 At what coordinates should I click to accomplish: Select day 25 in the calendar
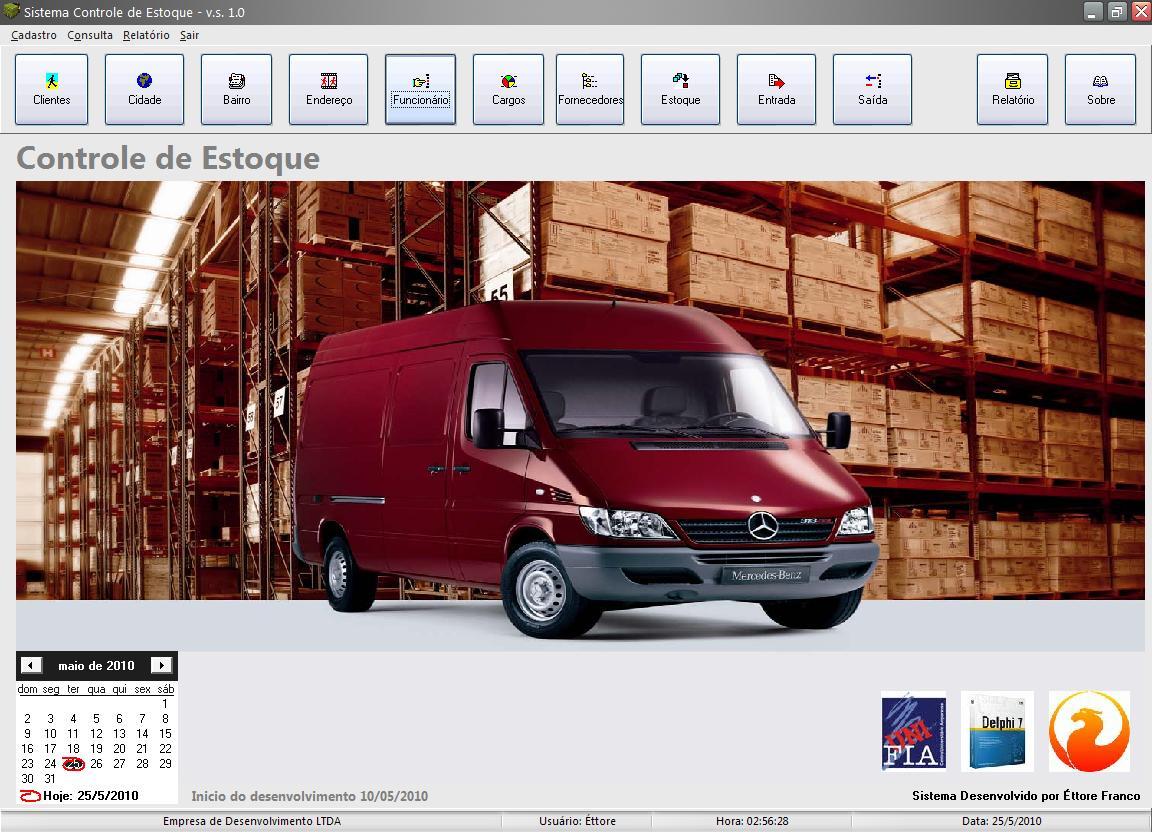[x=73, y=764]
